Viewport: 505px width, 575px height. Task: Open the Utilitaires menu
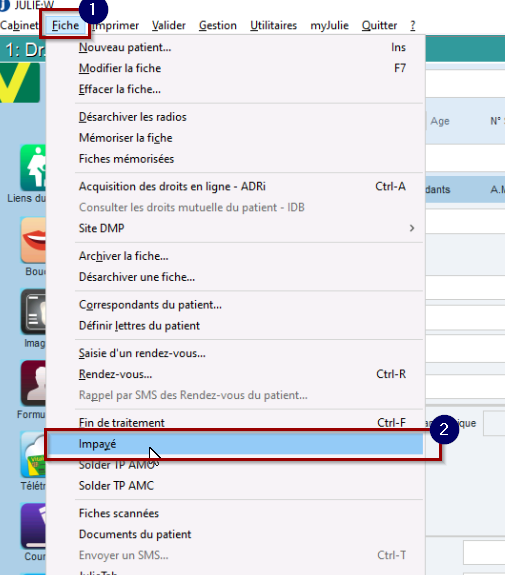point(274,25)
